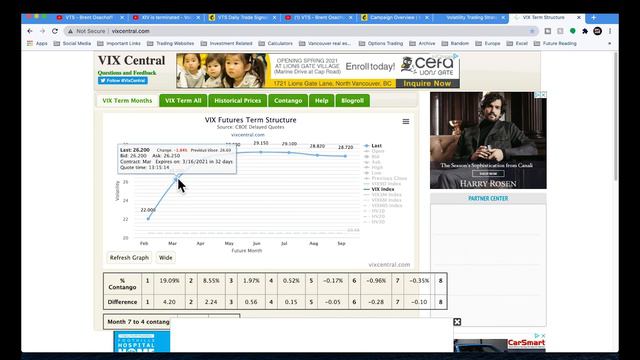Close the bottom overlay ad with X
This screenshot has height=360, width=640.
pyautogui.click(x=457, y=322)
